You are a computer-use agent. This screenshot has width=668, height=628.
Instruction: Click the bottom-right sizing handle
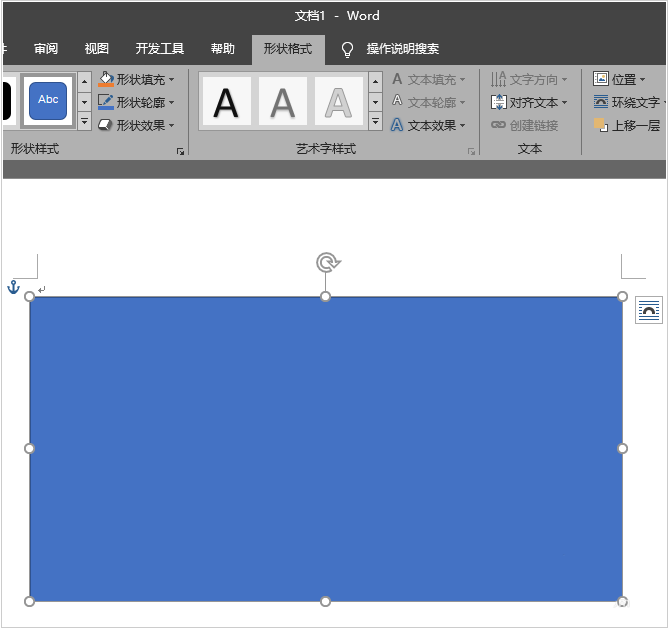(622, 602)
